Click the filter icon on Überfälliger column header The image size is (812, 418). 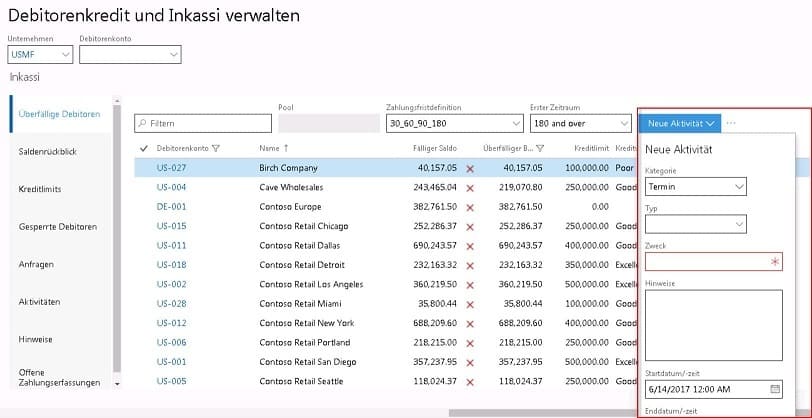pyautogui.click(x=540, y=148)
